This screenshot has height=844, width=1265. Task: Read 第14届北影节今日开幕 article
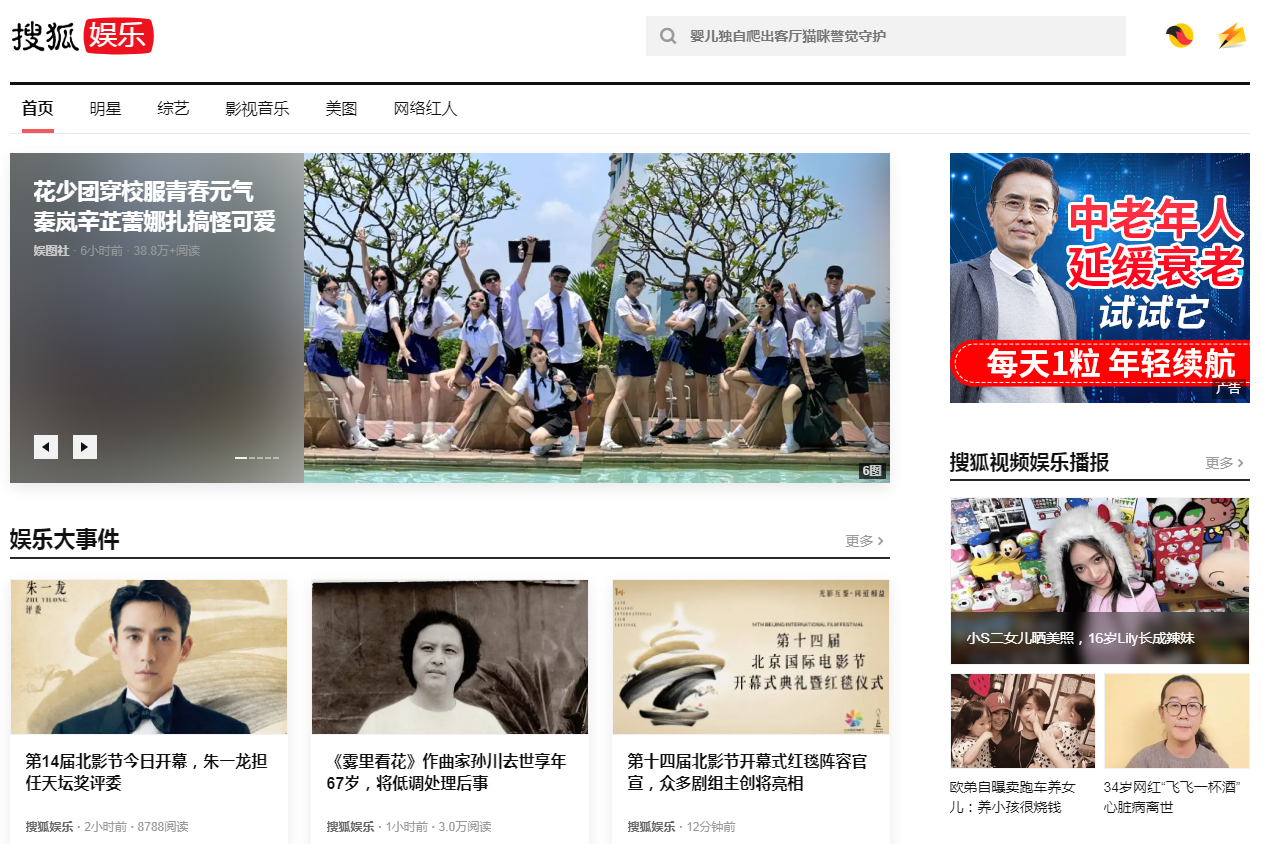[x=147, y=772]
